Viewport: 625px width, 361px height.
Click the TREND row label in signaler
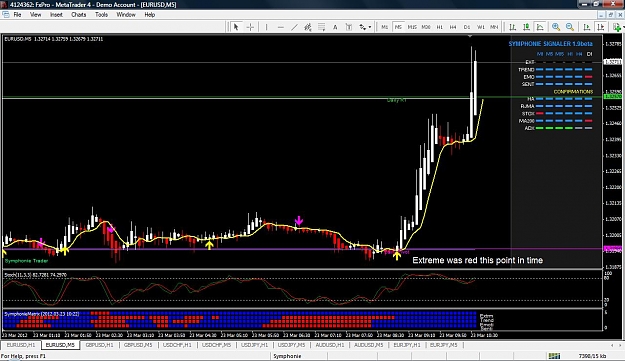point(526,70)
